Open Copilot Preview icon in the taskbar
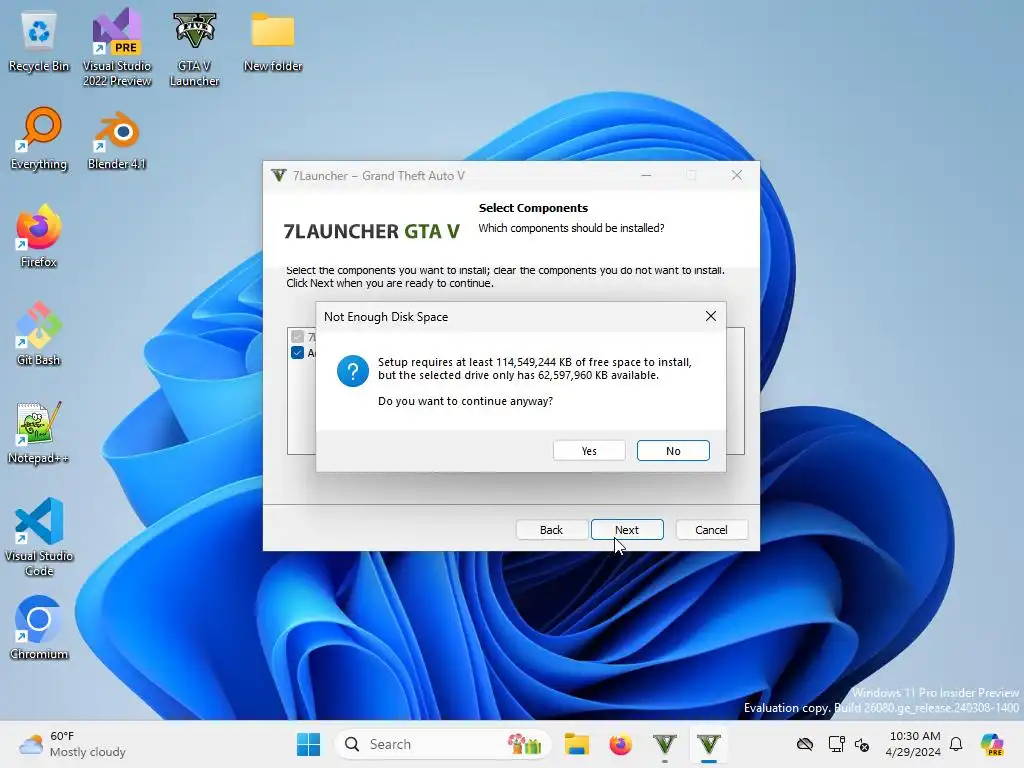 click(992, 744)
